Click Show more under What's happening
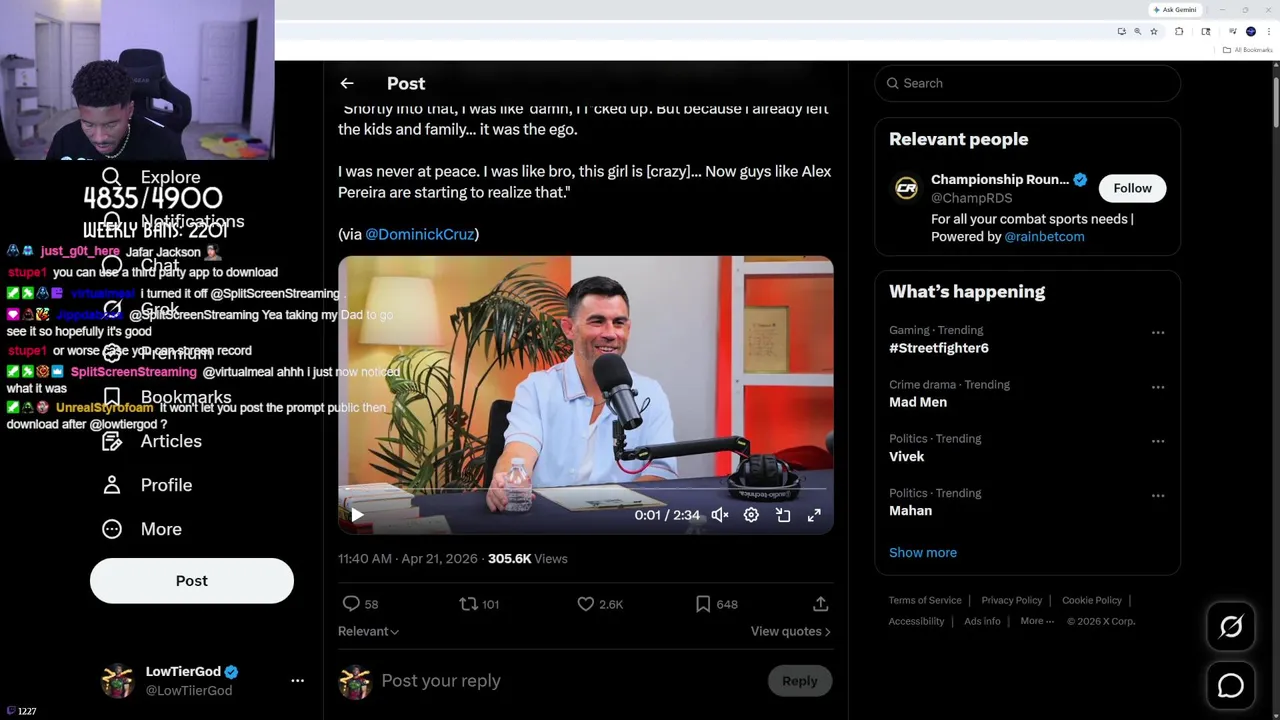This screenshot has height=720, width=1280. (x=923, y=552)
